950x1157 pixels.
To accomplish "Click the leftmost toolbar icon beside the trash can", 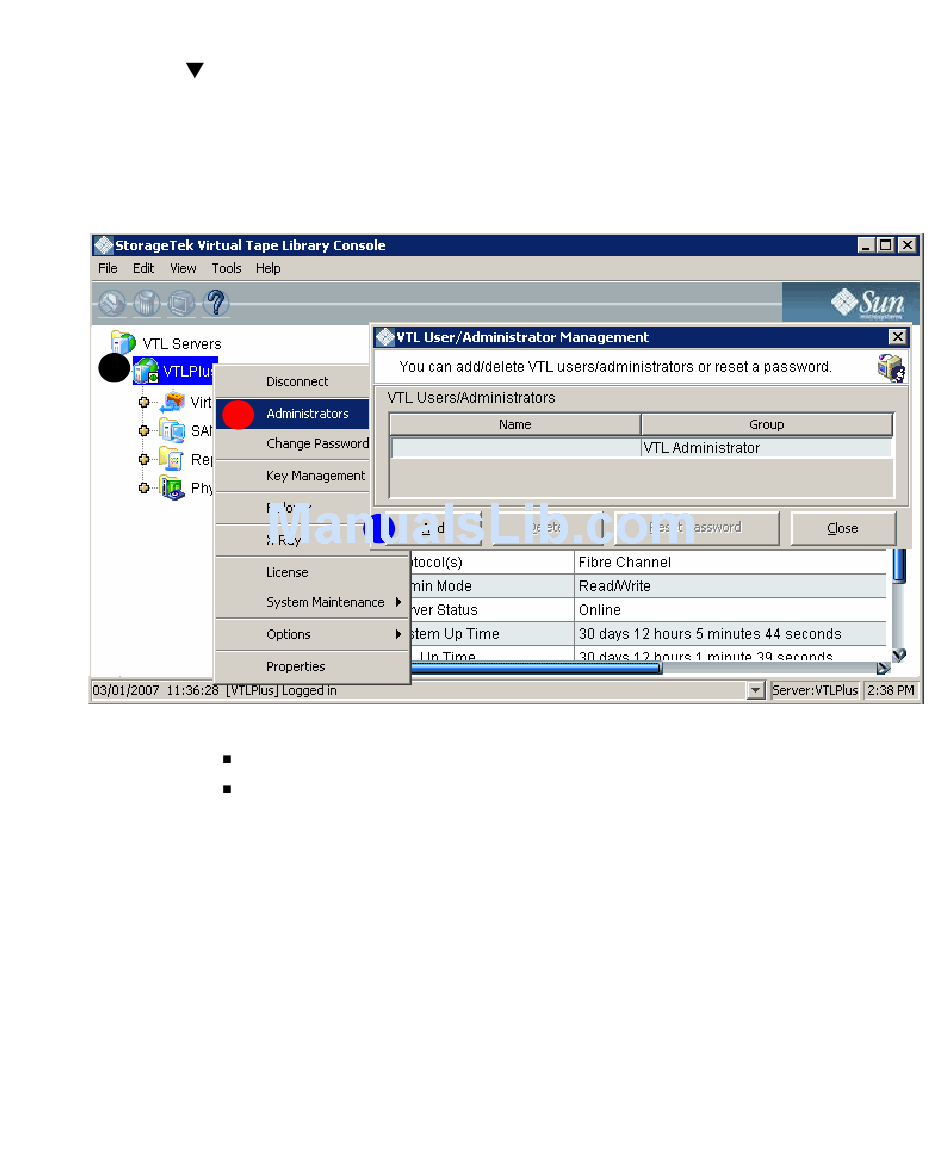I will 113,303.
